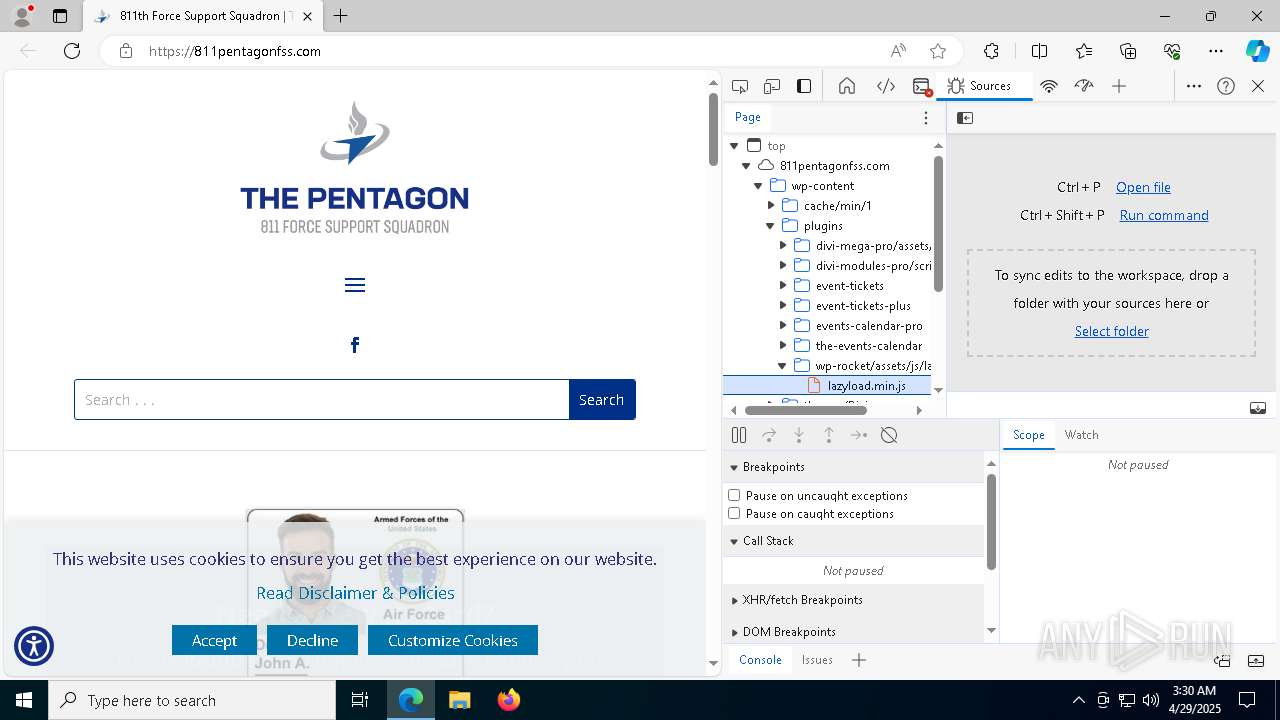Click the Step into debugger icon
This screenshot has height=720, width=1280.
click(x=799, y=435)
